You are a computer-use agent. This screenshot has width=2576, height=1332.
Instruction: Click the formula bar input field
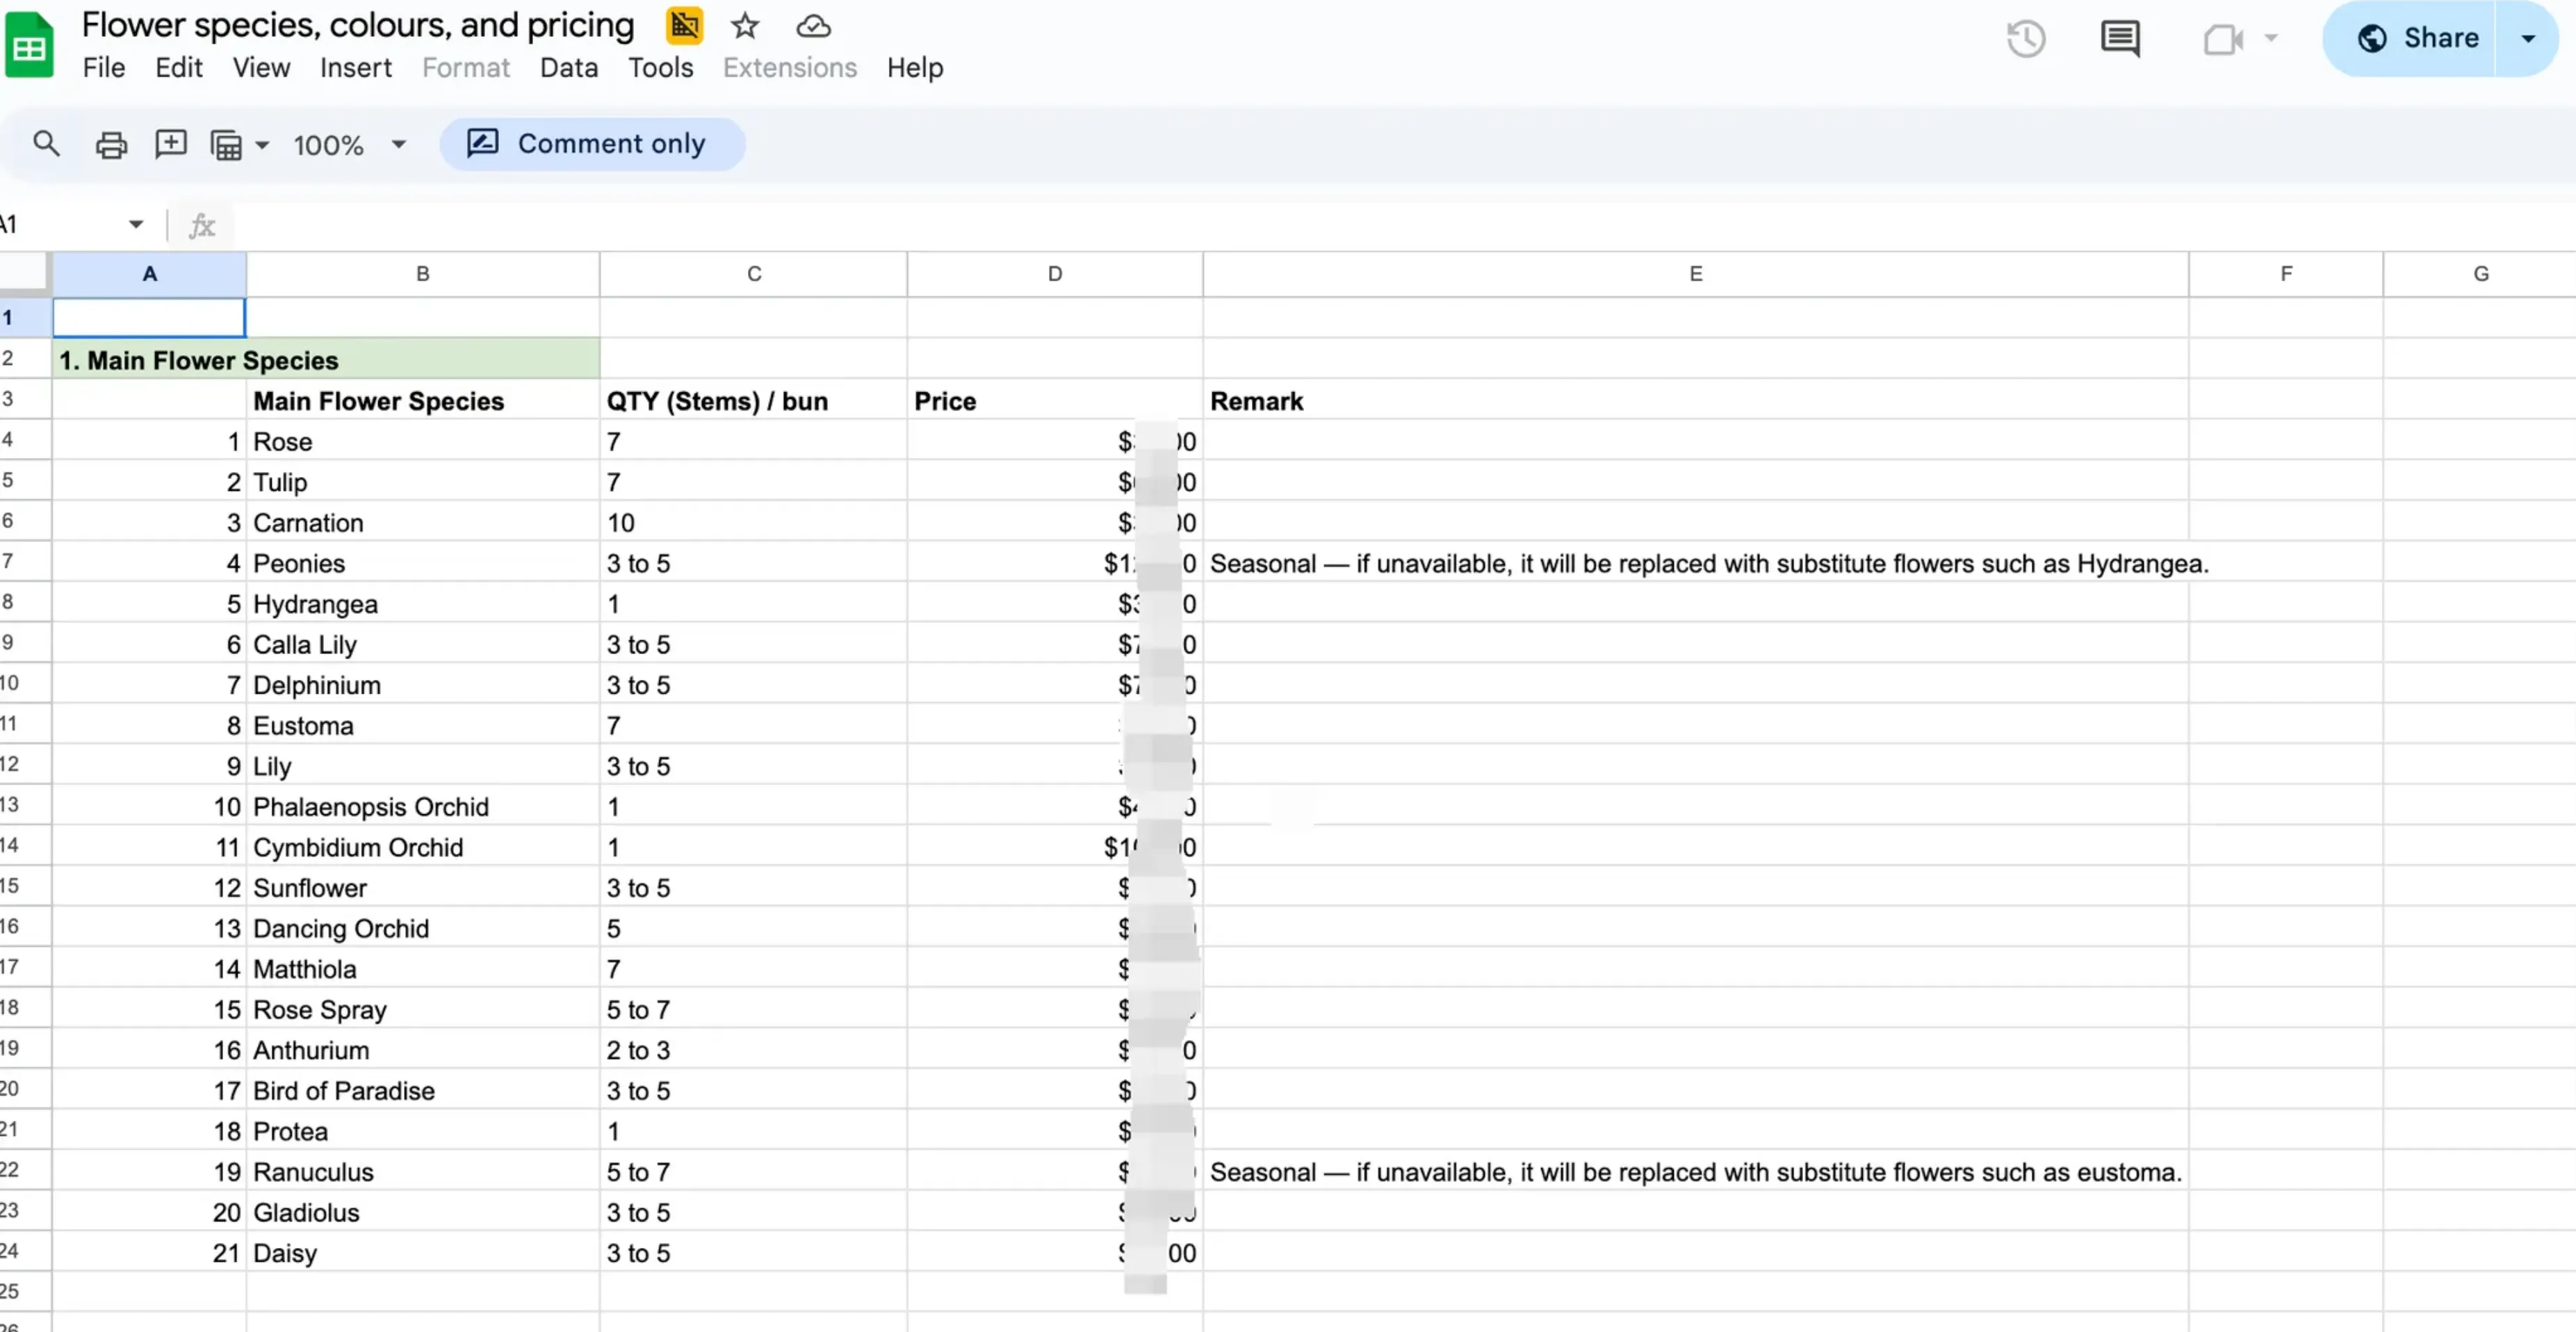tap(1200, 225)
